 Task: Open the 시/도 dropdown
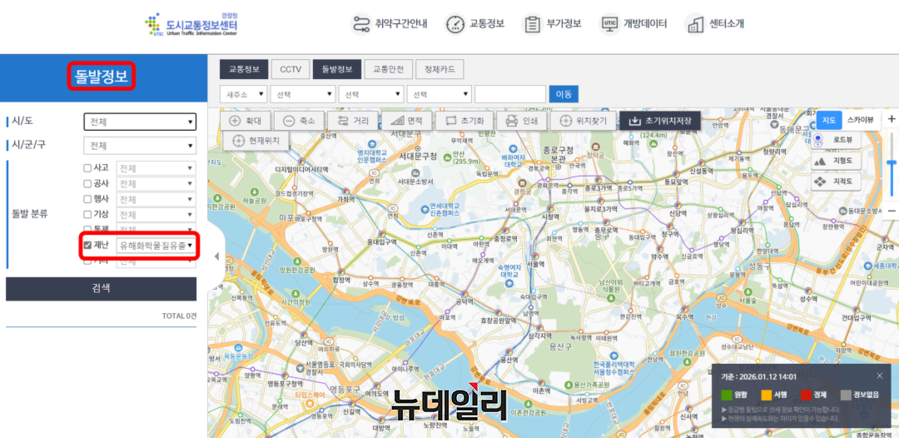coord(140,122)
